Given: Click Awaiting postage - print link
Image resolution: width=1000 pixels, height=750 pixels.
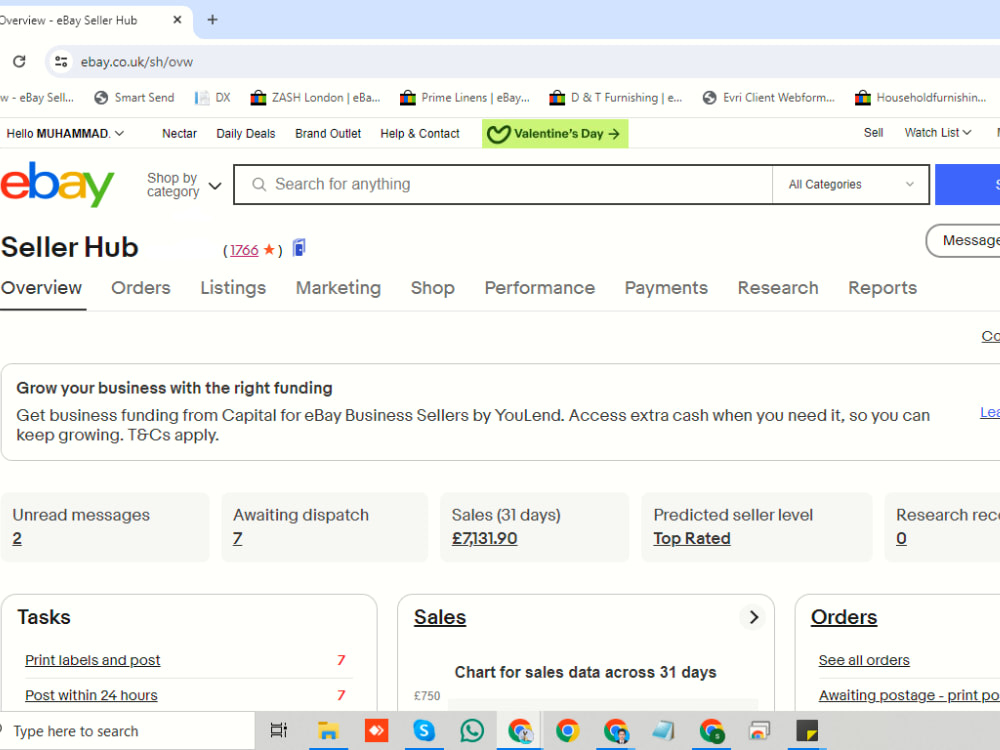Looking at the screenshot, I should (909, 695).
